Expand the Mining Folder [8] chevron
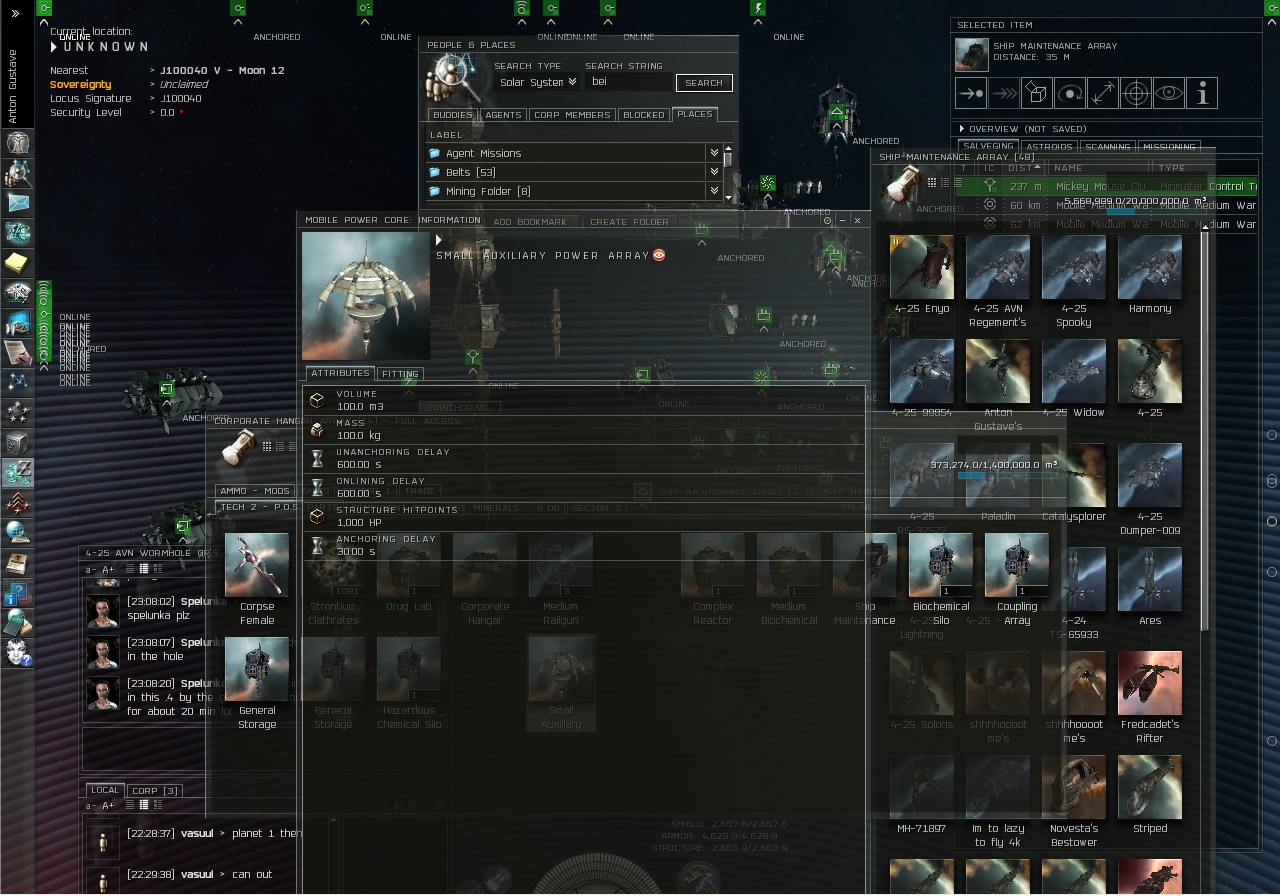 click(714, 191)
